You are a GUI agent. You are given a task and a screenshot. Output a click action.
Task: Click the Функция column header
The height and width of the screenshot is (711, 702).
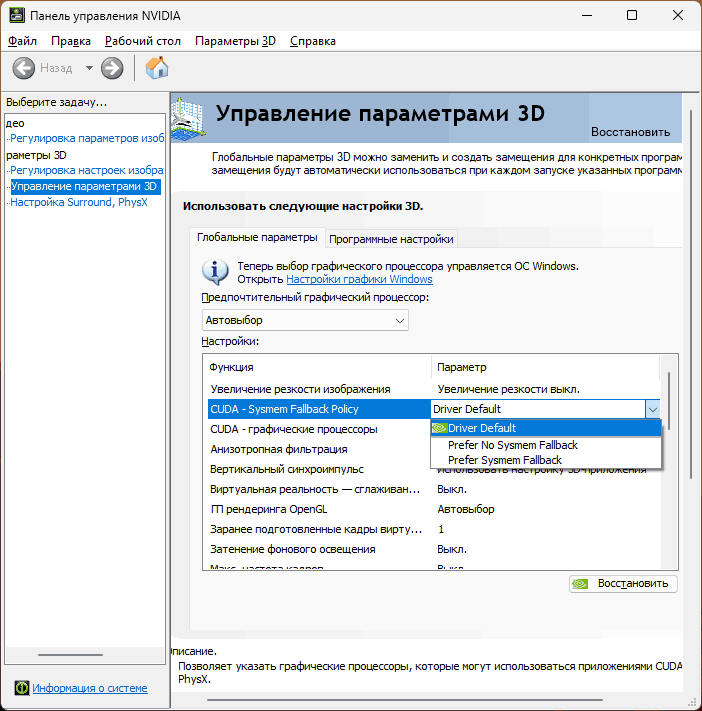[317, 367]
